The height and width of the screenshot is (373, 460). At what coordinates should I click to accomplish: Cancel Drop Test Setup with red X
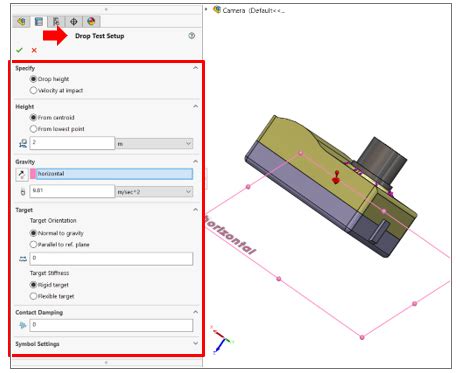[x=34, y=50]
